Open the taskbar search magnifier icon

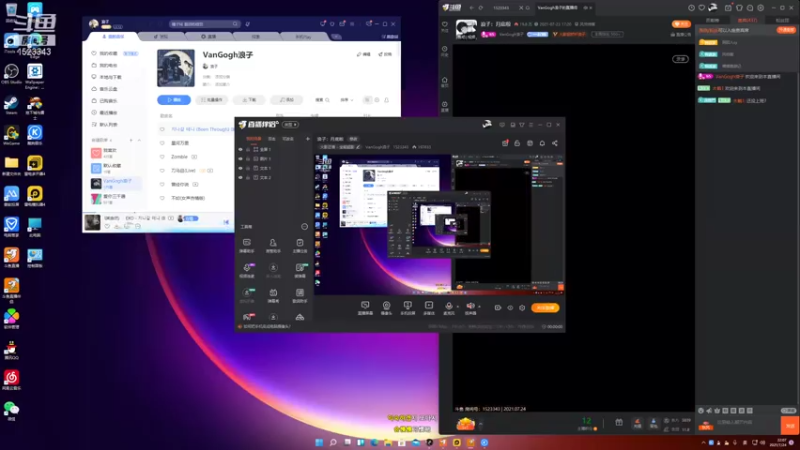(333, 442)
